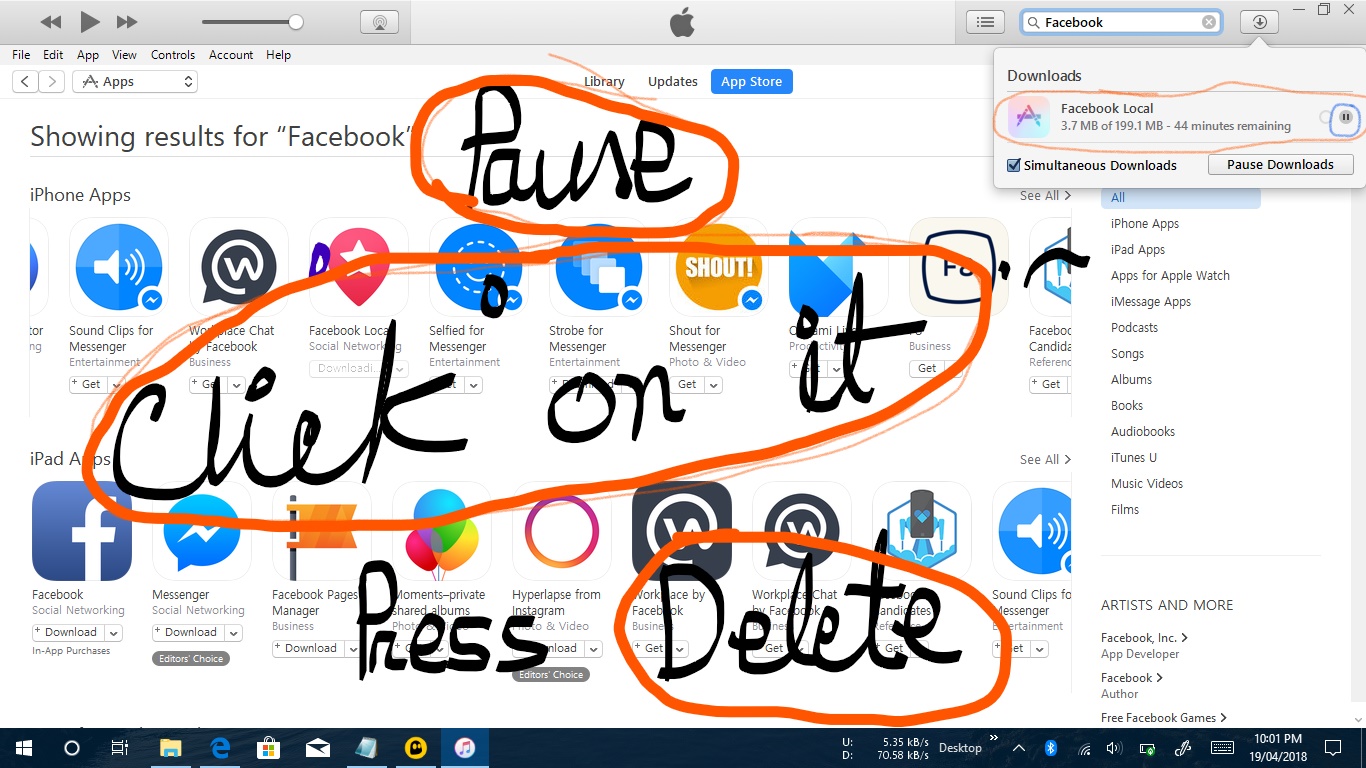Open the App menu
The height and width of the screenshot is (768, 1366).
(x=88, y=55)
